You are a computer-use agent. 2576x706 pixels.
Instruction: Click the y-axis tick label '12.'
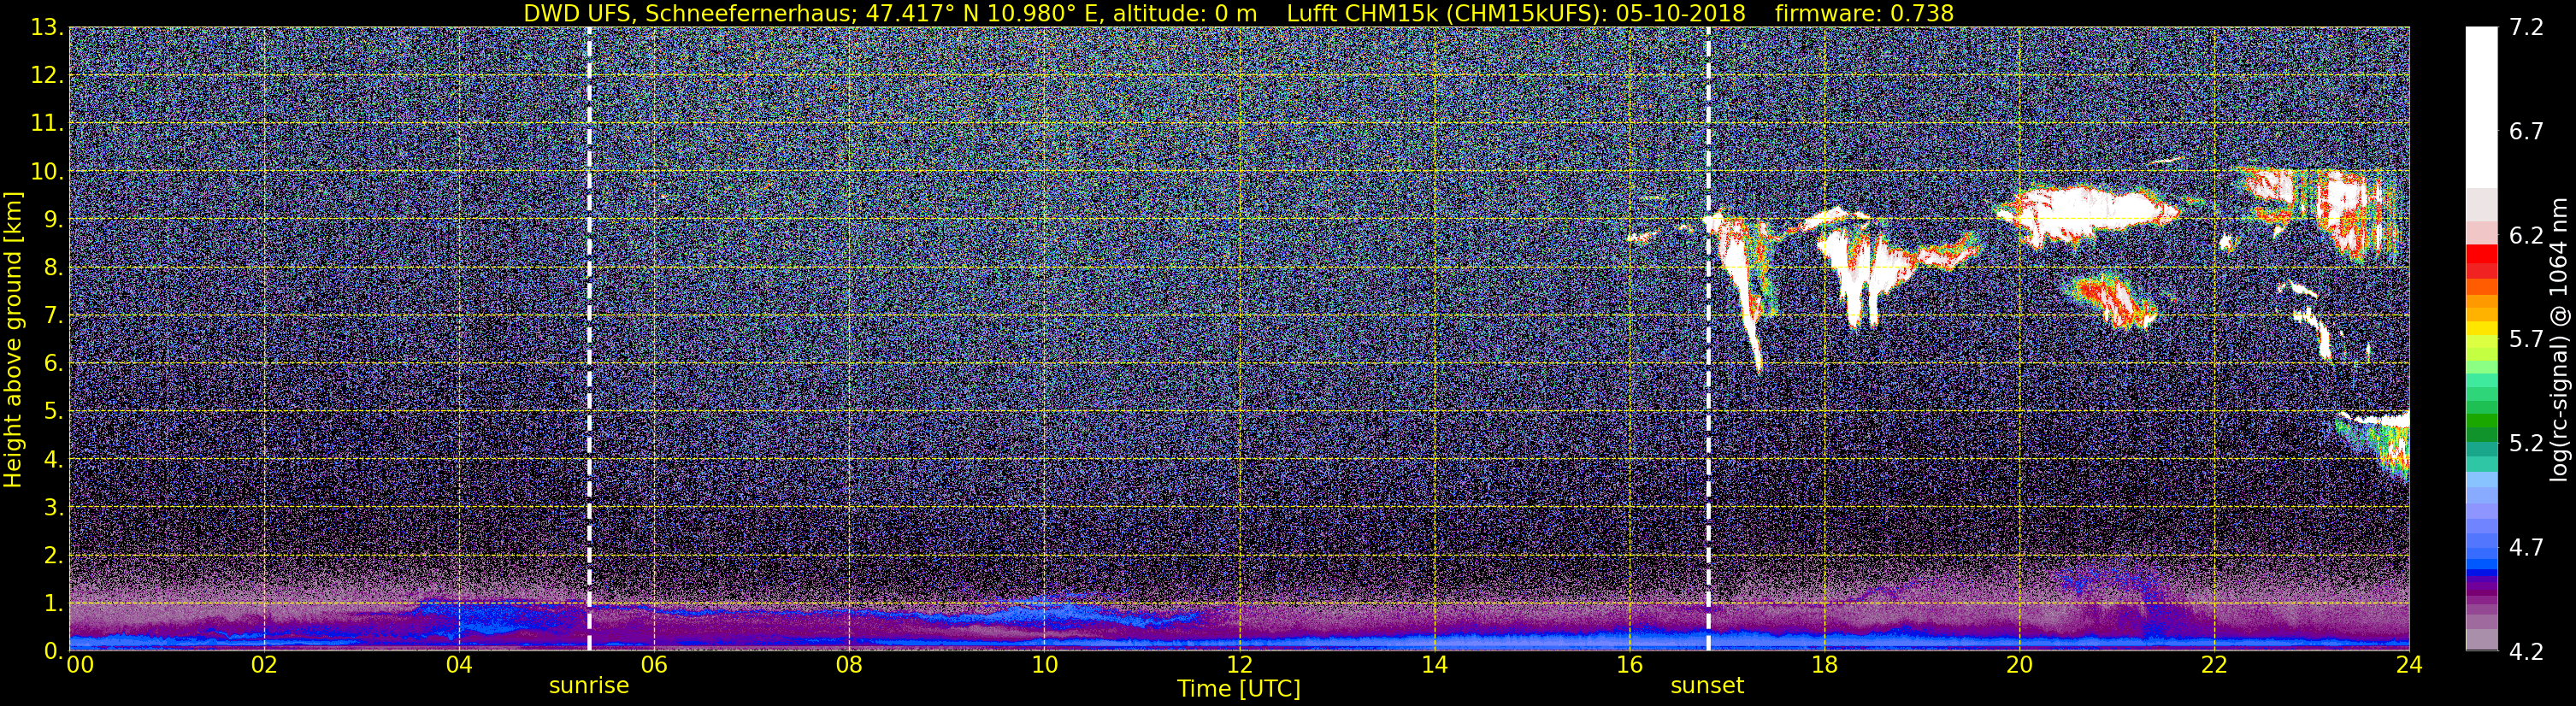point(47,75)
